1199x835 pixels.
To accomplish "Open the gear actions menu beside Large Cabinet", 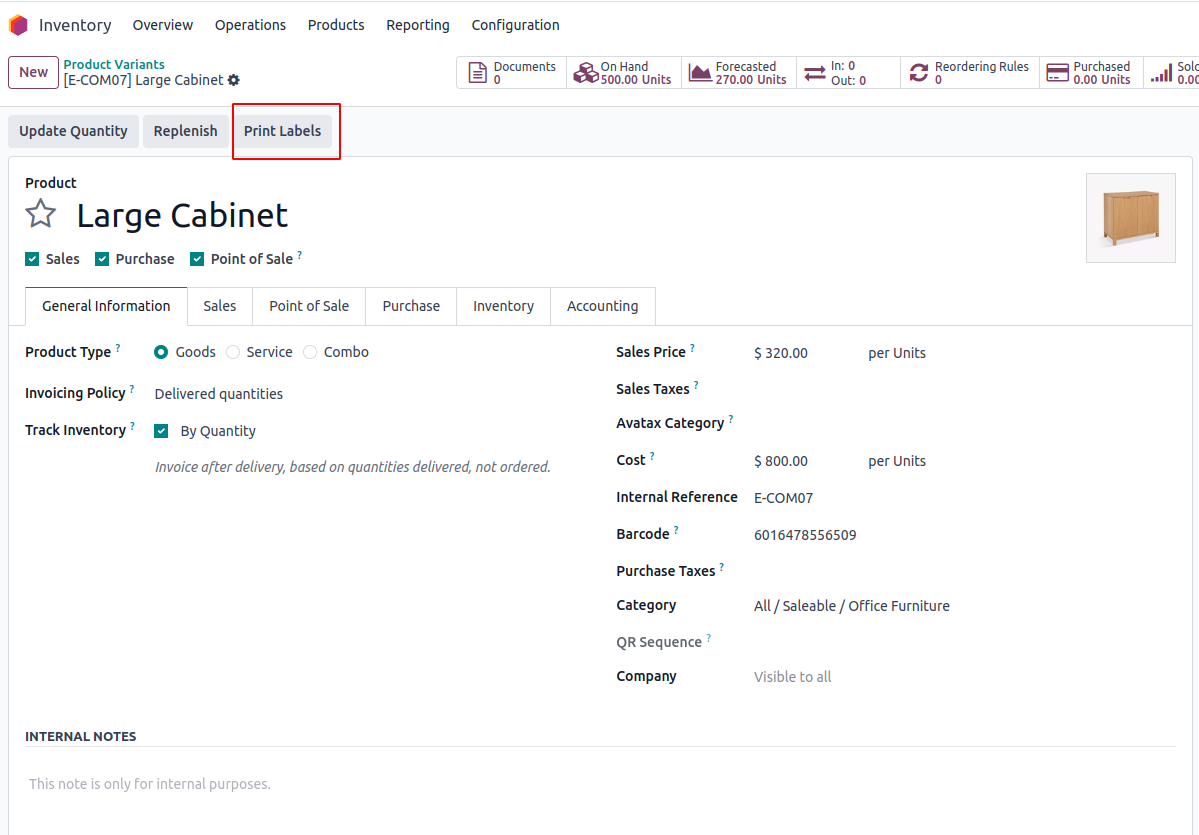I will (234, 80).
